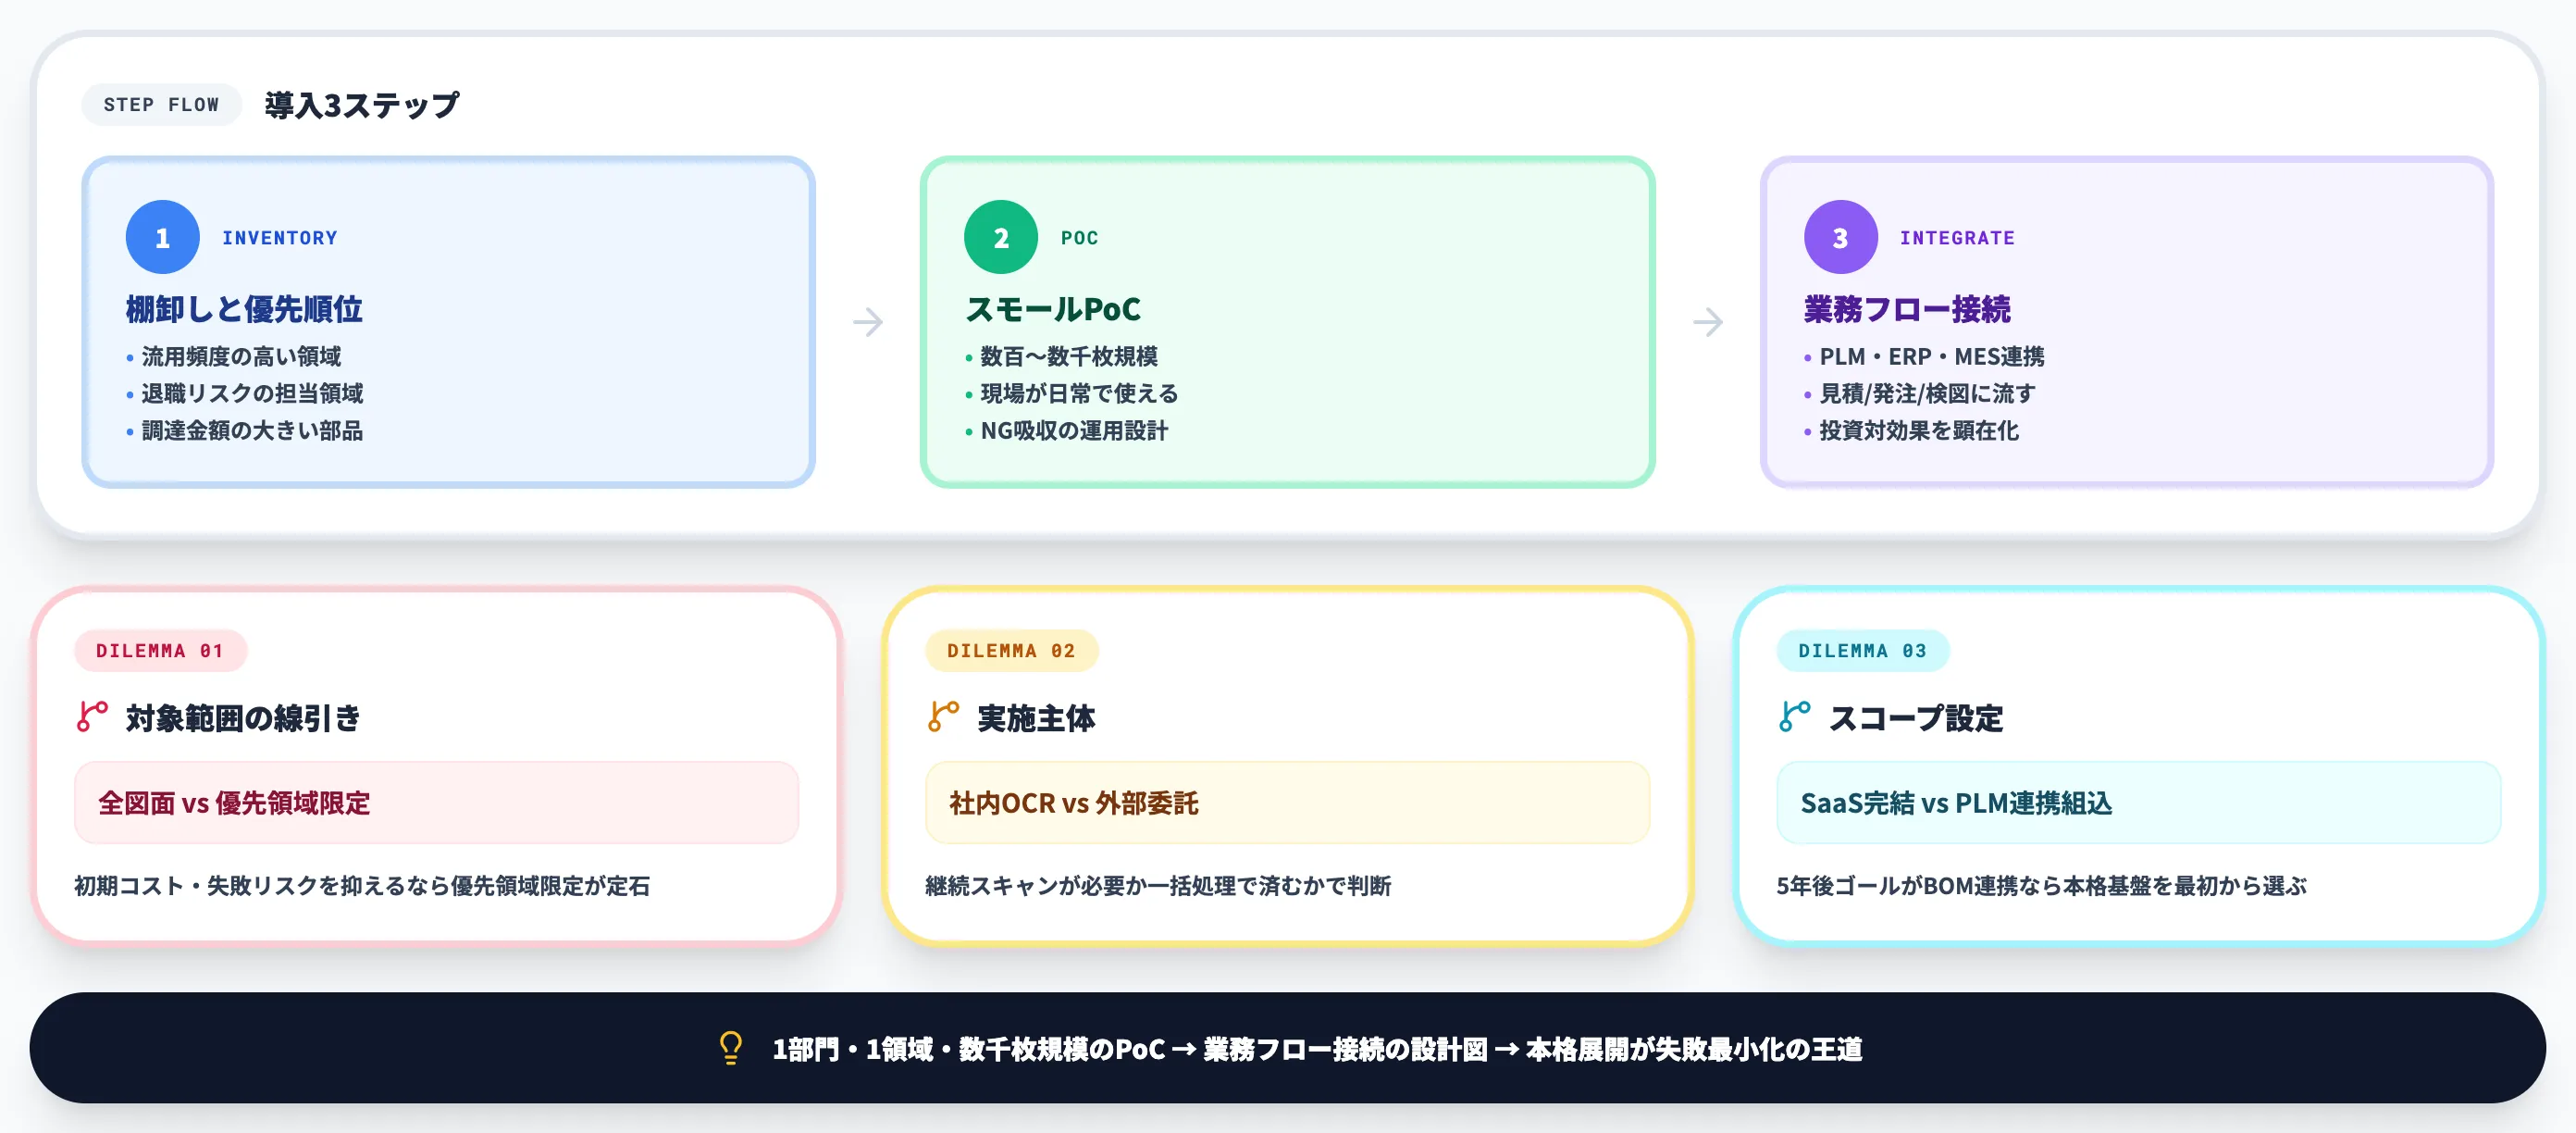Select the STEP FLOW badge

pyautogui.click(x=161, y=103)
